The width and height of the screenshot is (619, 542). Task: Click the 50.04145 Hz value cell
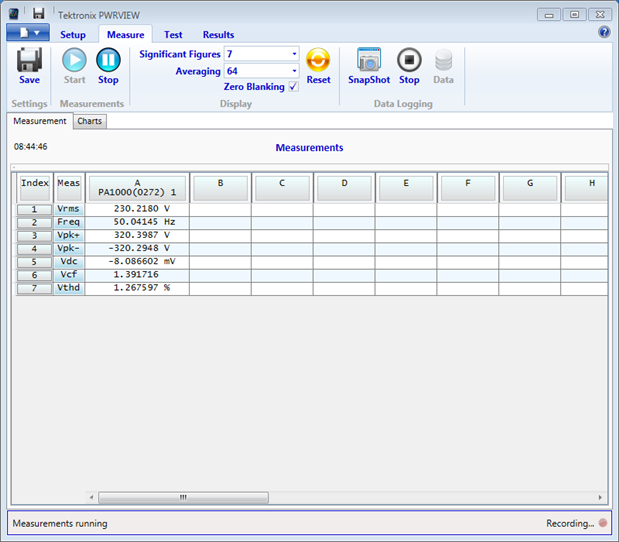click(137, 222)
